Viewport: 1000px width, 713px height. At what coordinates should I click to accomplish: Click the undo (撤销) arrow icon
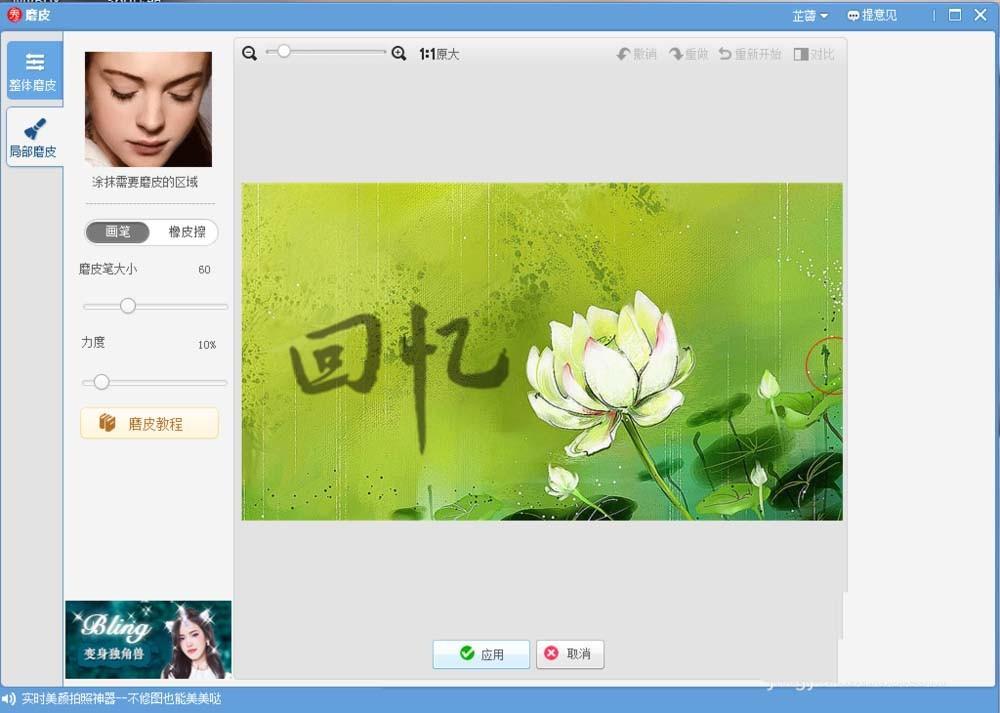coord(624,54)
